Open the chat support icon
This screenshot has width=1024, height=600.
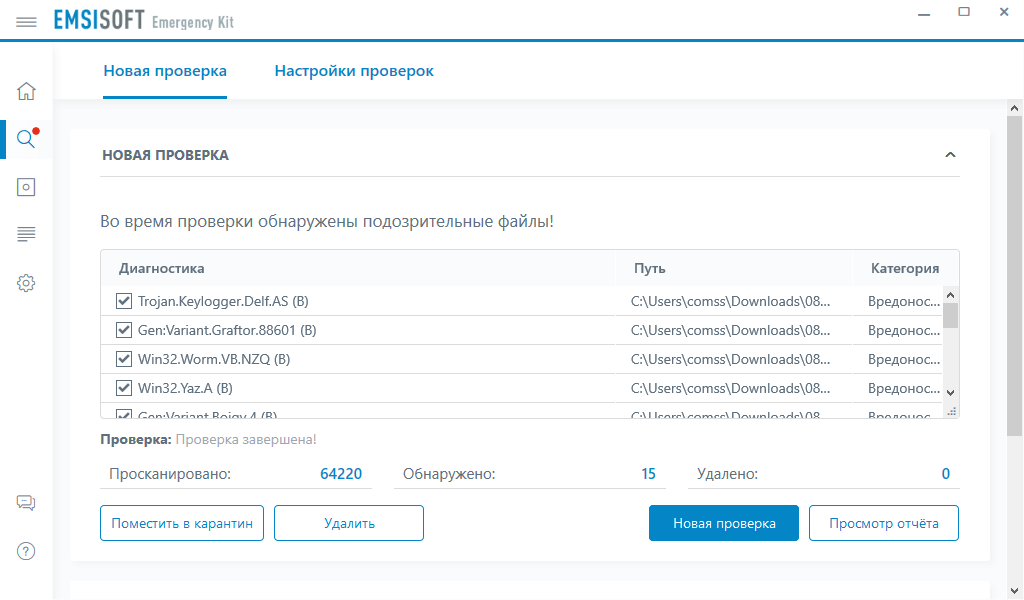(26, 503)
